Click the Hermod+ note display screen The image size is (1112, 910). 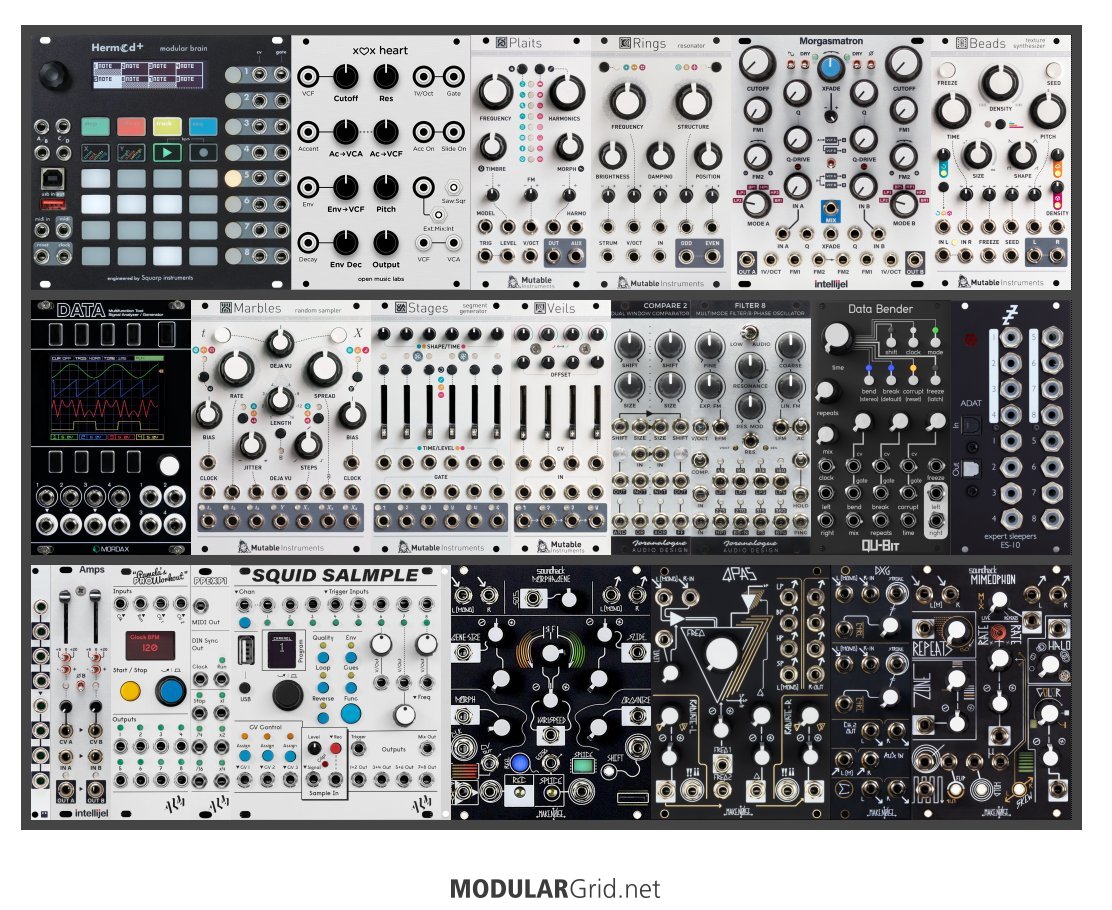(x=148, y=74)
